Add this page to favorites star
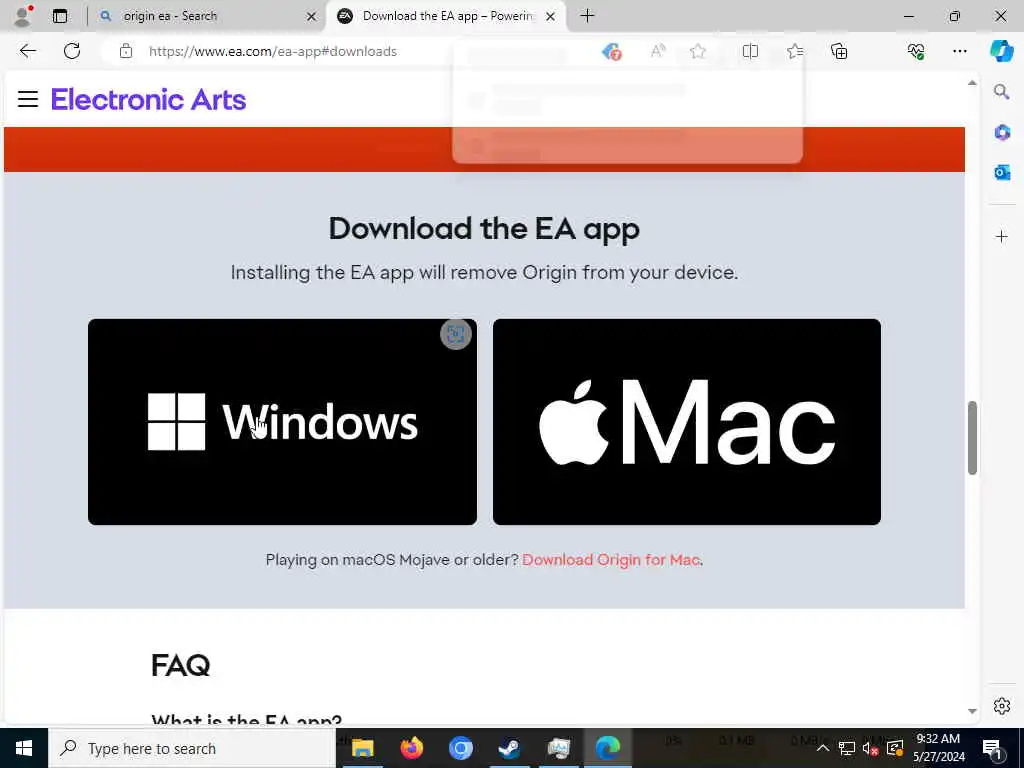 coord(697,51)
